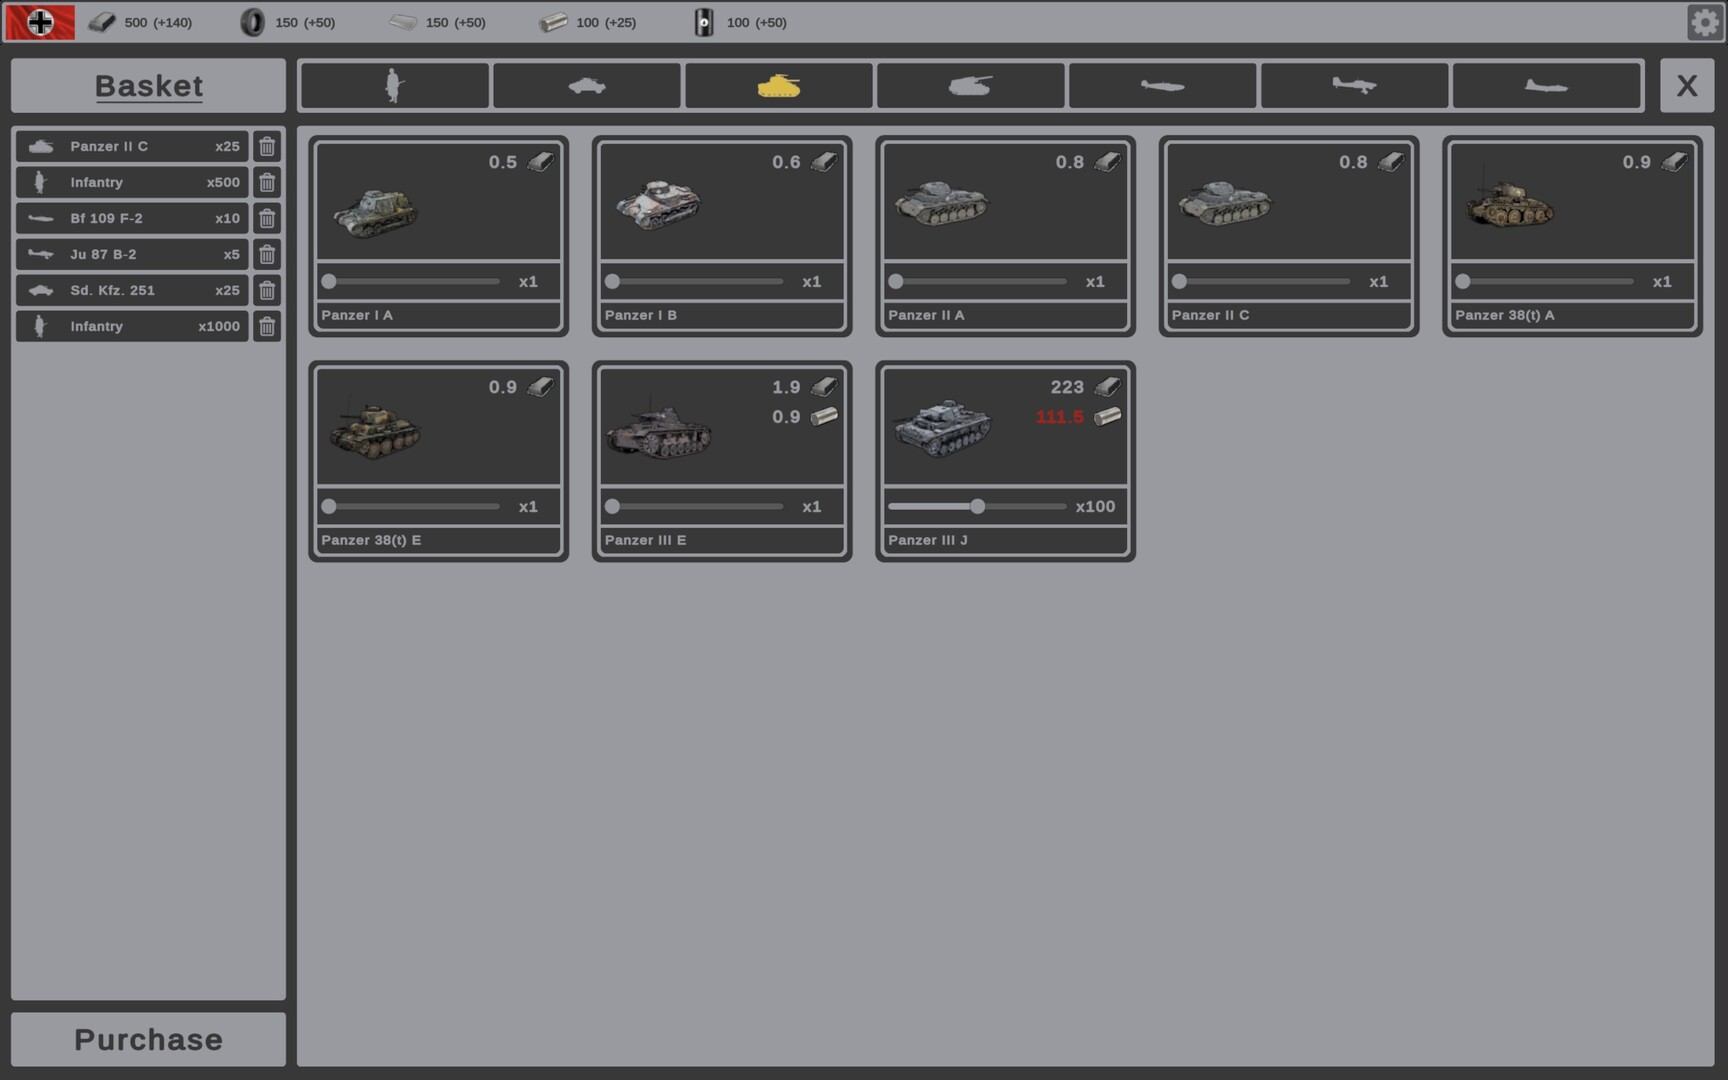The width and height of the screenshot is (1728, 1080).
Task: Open the settings gear menu
Action: click(x=1705, y=21)
